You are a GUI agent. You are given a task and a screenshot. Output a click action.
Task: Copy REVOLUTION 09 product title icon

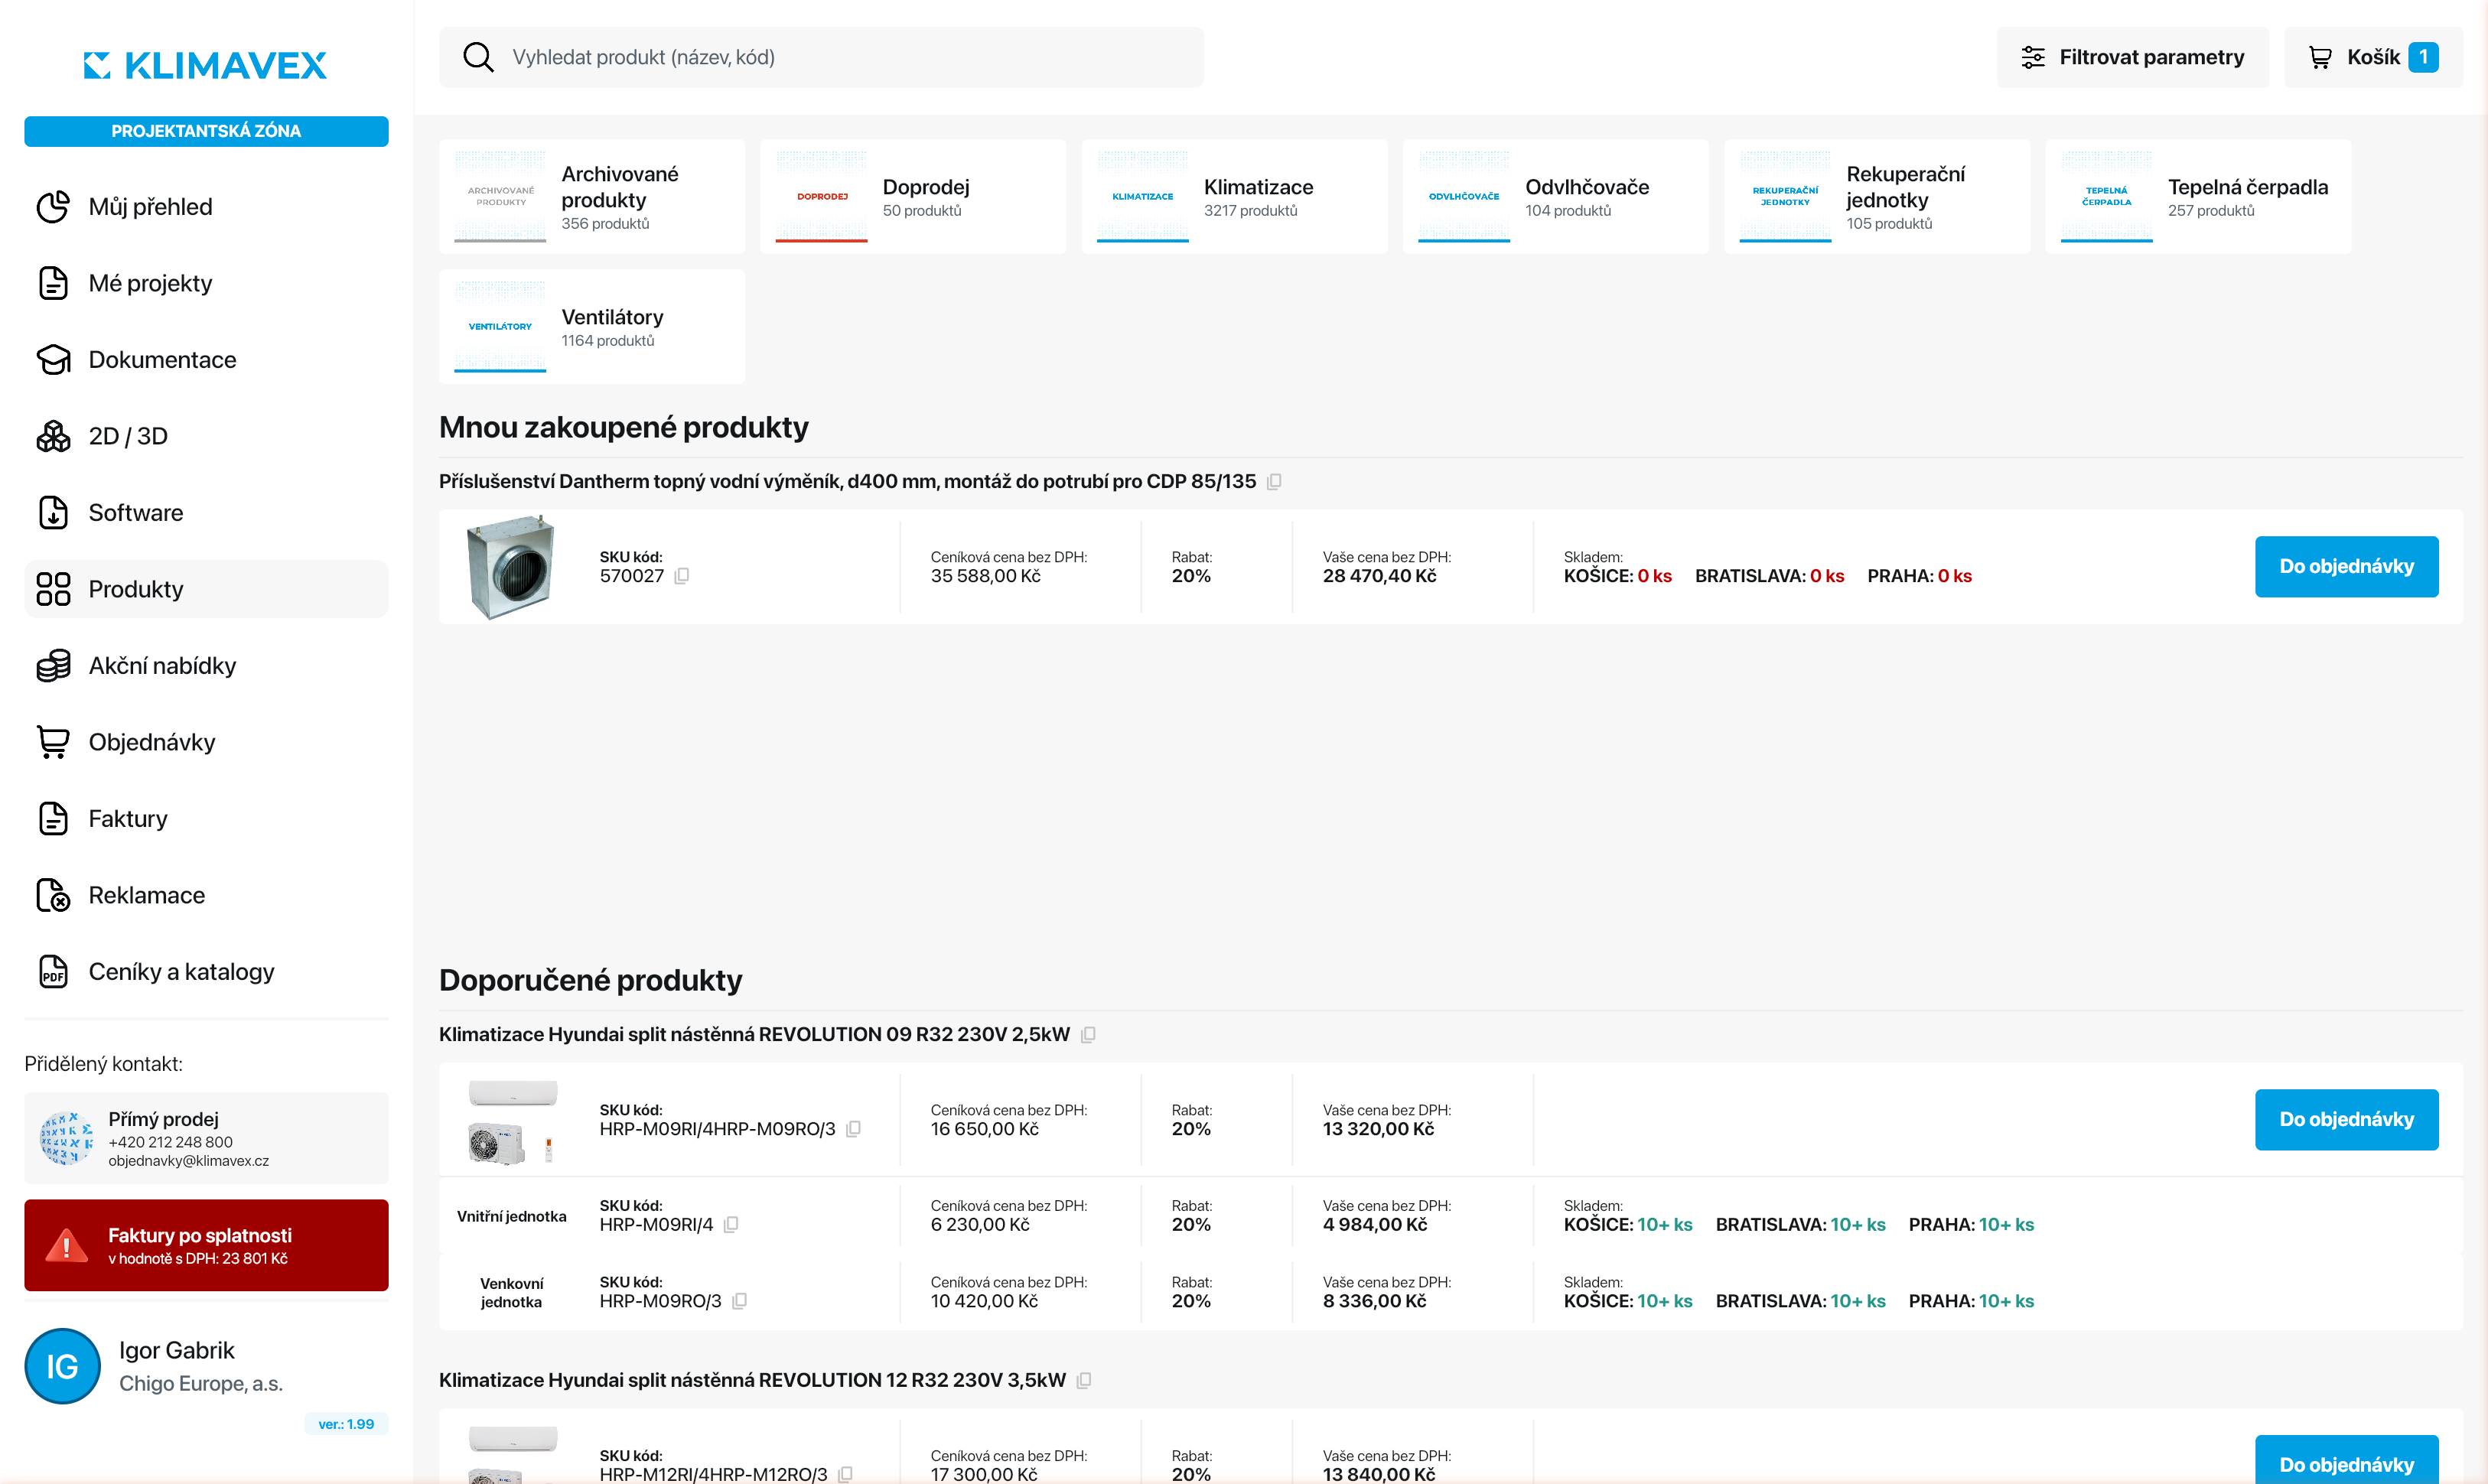[x=1088, y=1035]
